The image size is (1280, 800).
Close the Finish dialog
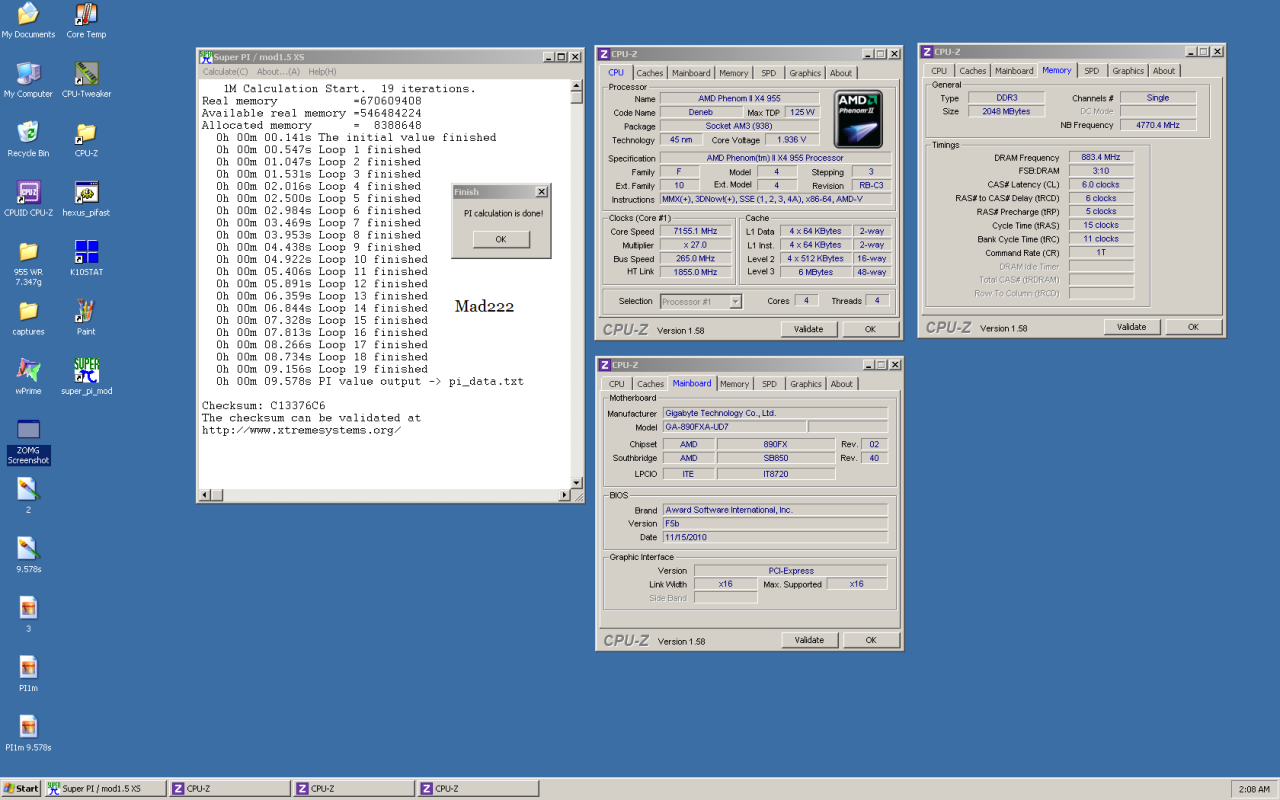click(x=542, y=192)
